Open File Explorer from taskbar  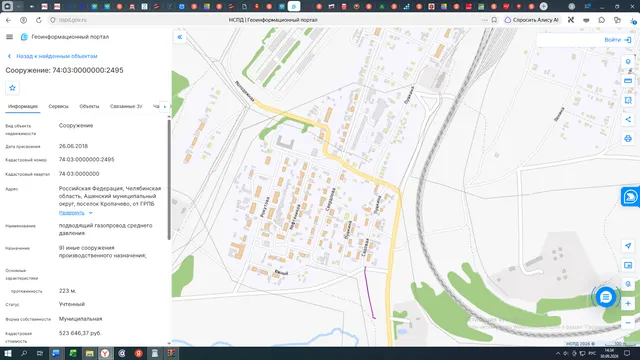[x=89, y=353]
